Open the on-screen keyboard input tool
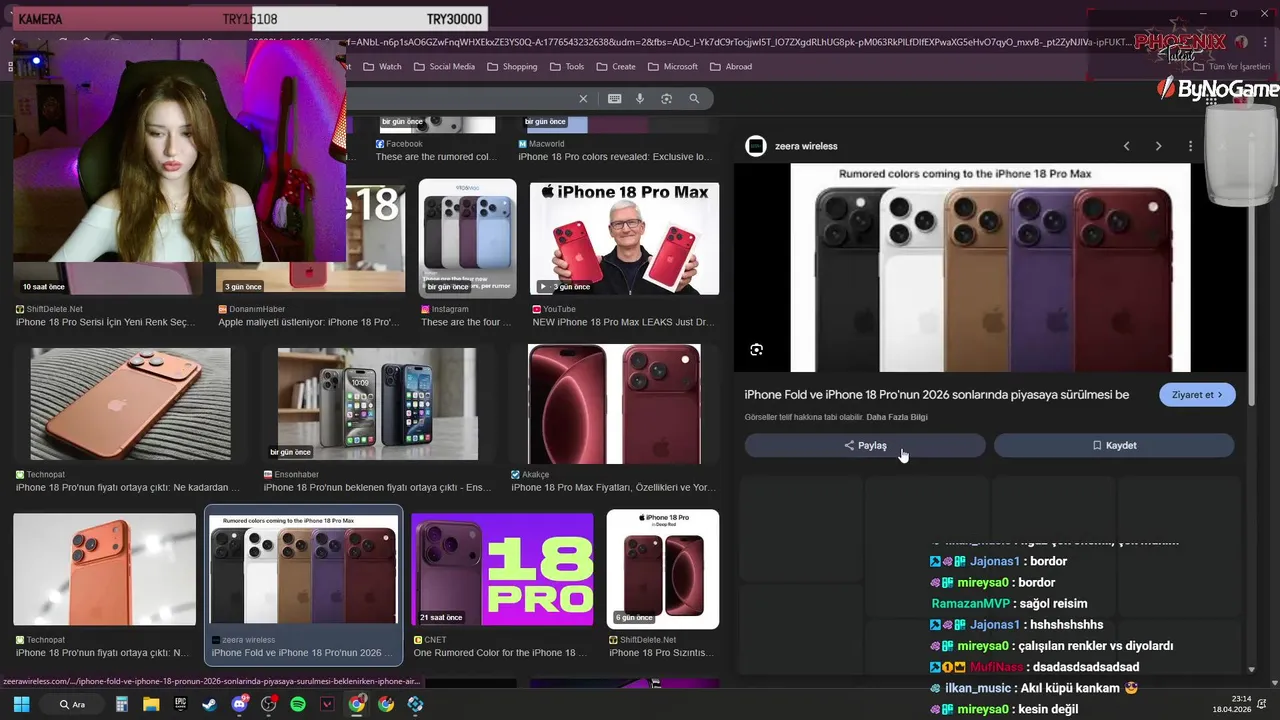Image resolution: width=1280 pixels, height=720 pixels. [614, 99]
